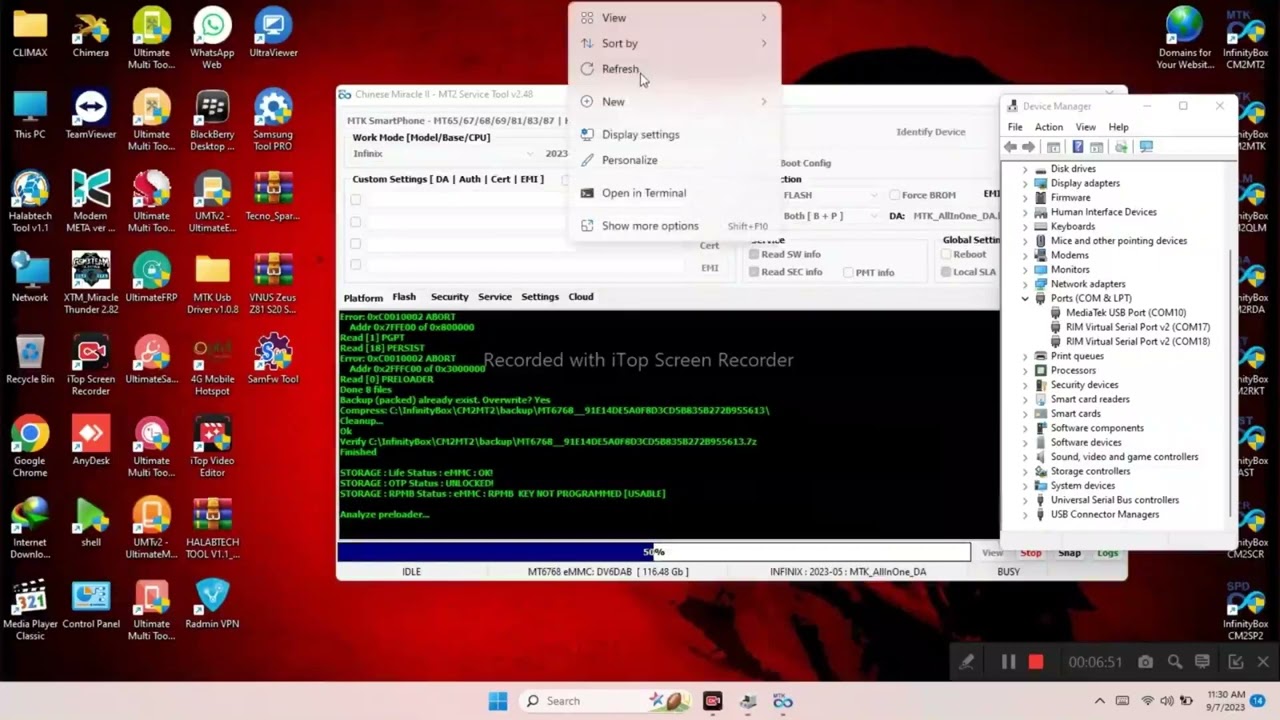Expand Network adapters node
This screenshot has height=720, width=1280.
pyautogui.click(x=1025, y=284)
